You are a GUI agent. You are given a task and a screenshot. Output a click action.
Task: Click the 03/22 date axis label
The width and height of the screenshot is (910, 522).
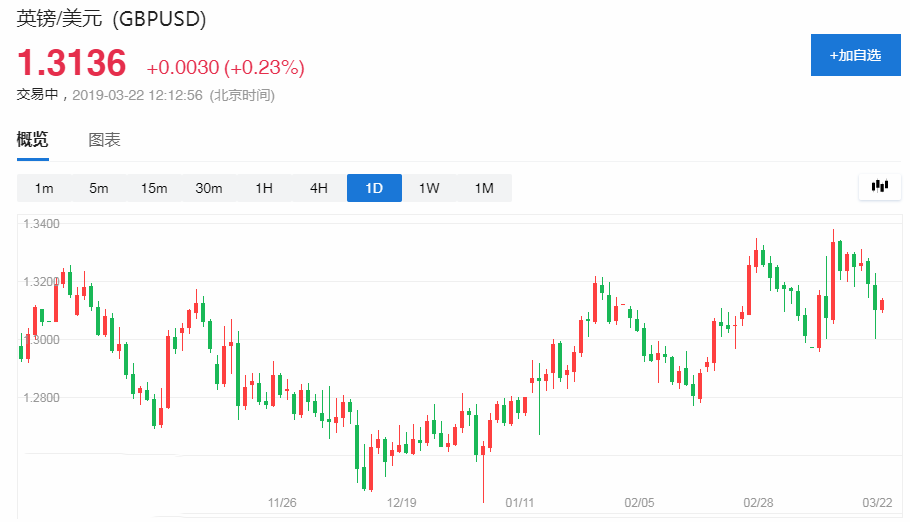tap(877, 503)
